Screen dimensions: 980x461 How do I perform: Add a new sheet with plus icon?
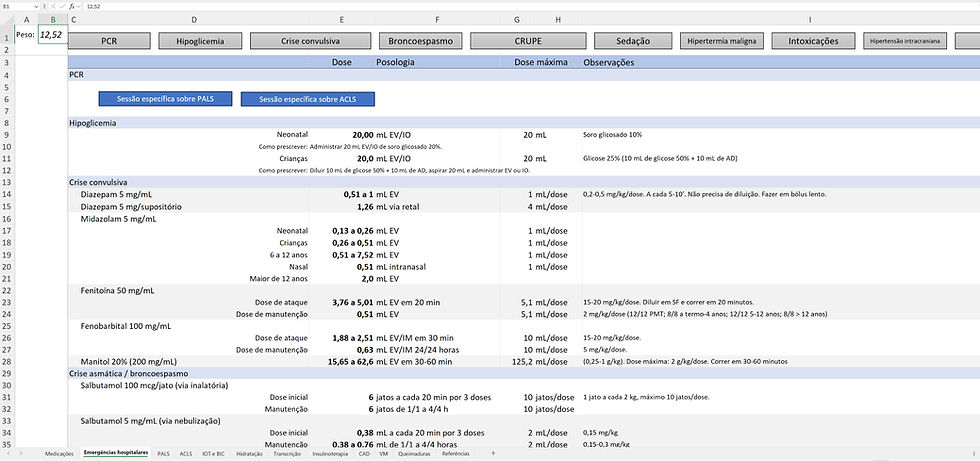494,453
